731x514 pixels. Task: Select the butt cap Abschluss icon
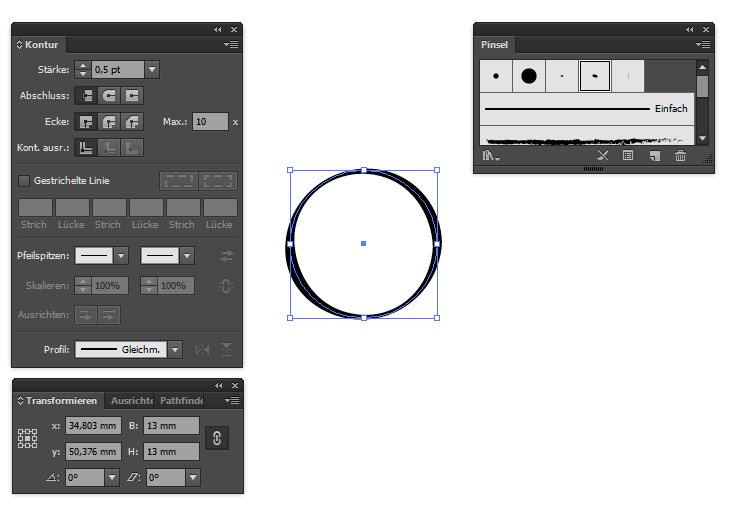[x=87, y=96]
